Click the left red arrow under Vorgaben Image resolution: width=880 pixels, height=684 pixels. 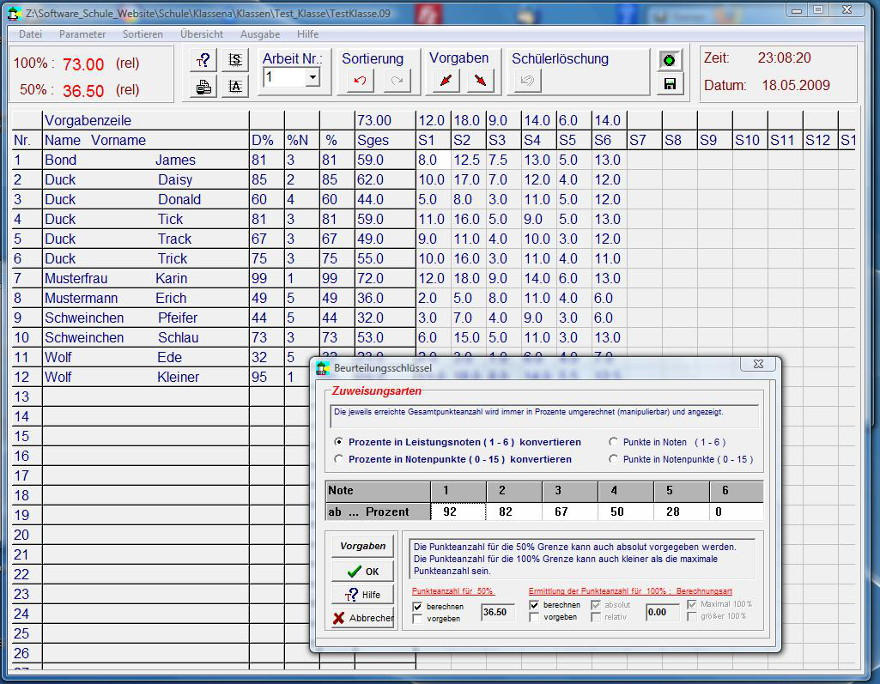tap(446, 80)
